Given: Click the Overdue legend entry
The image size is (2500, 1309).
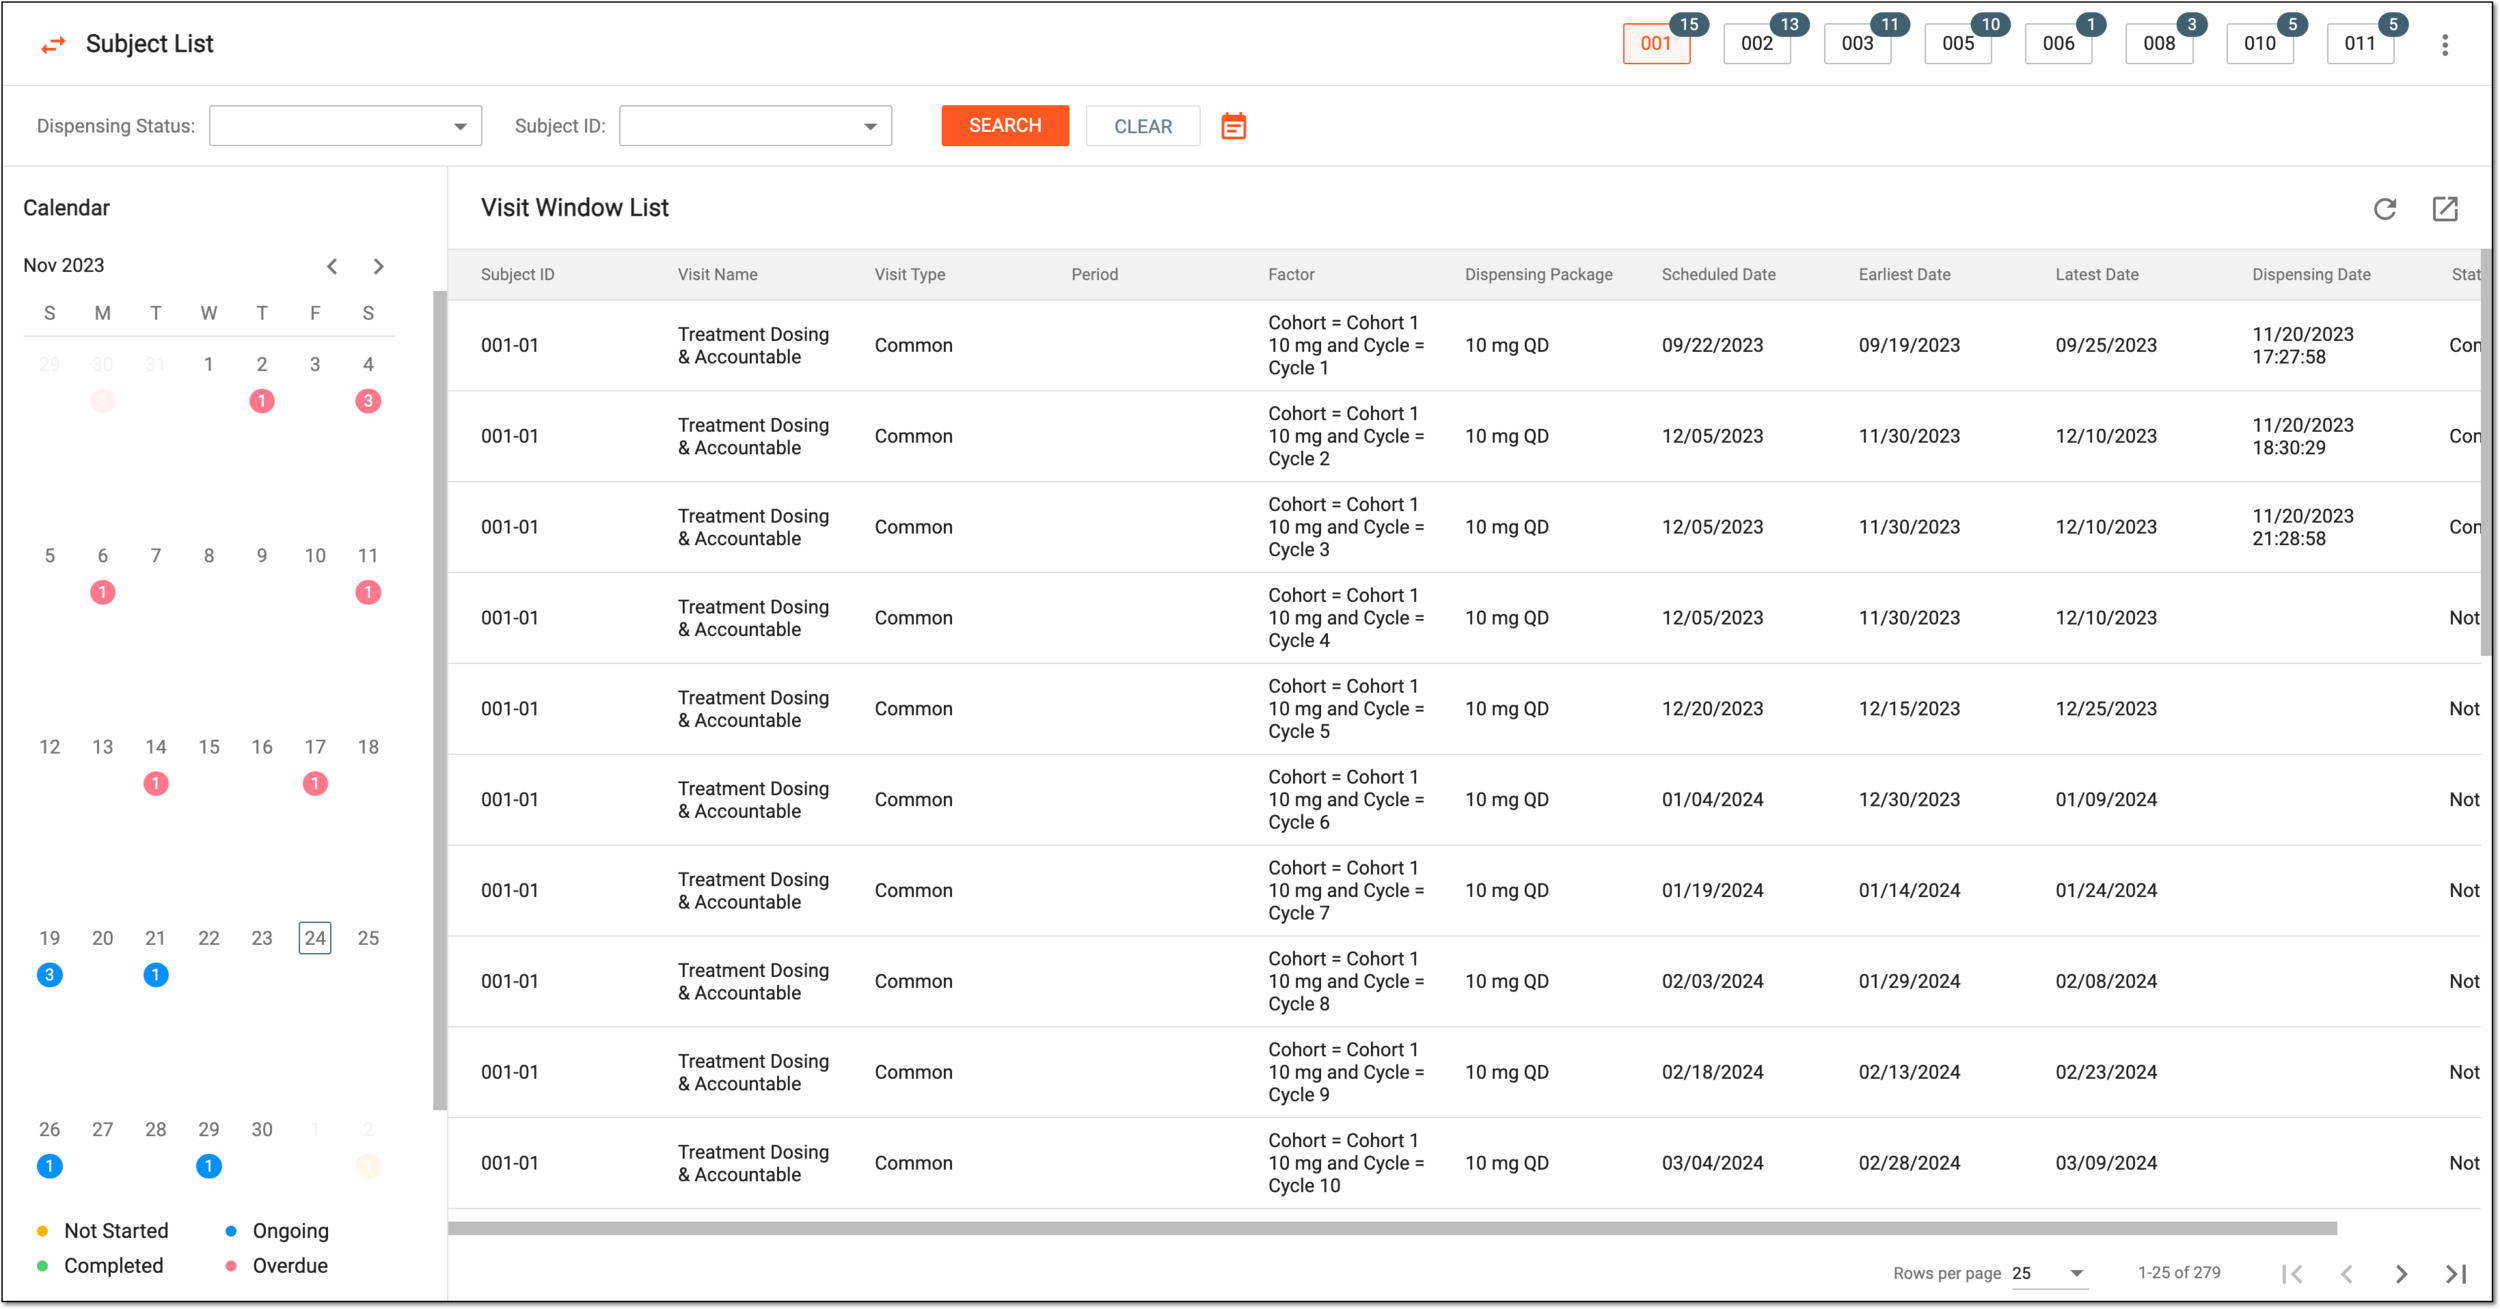Looking at the screenshot, I should pyautogui.click(x=277, y=1266).
